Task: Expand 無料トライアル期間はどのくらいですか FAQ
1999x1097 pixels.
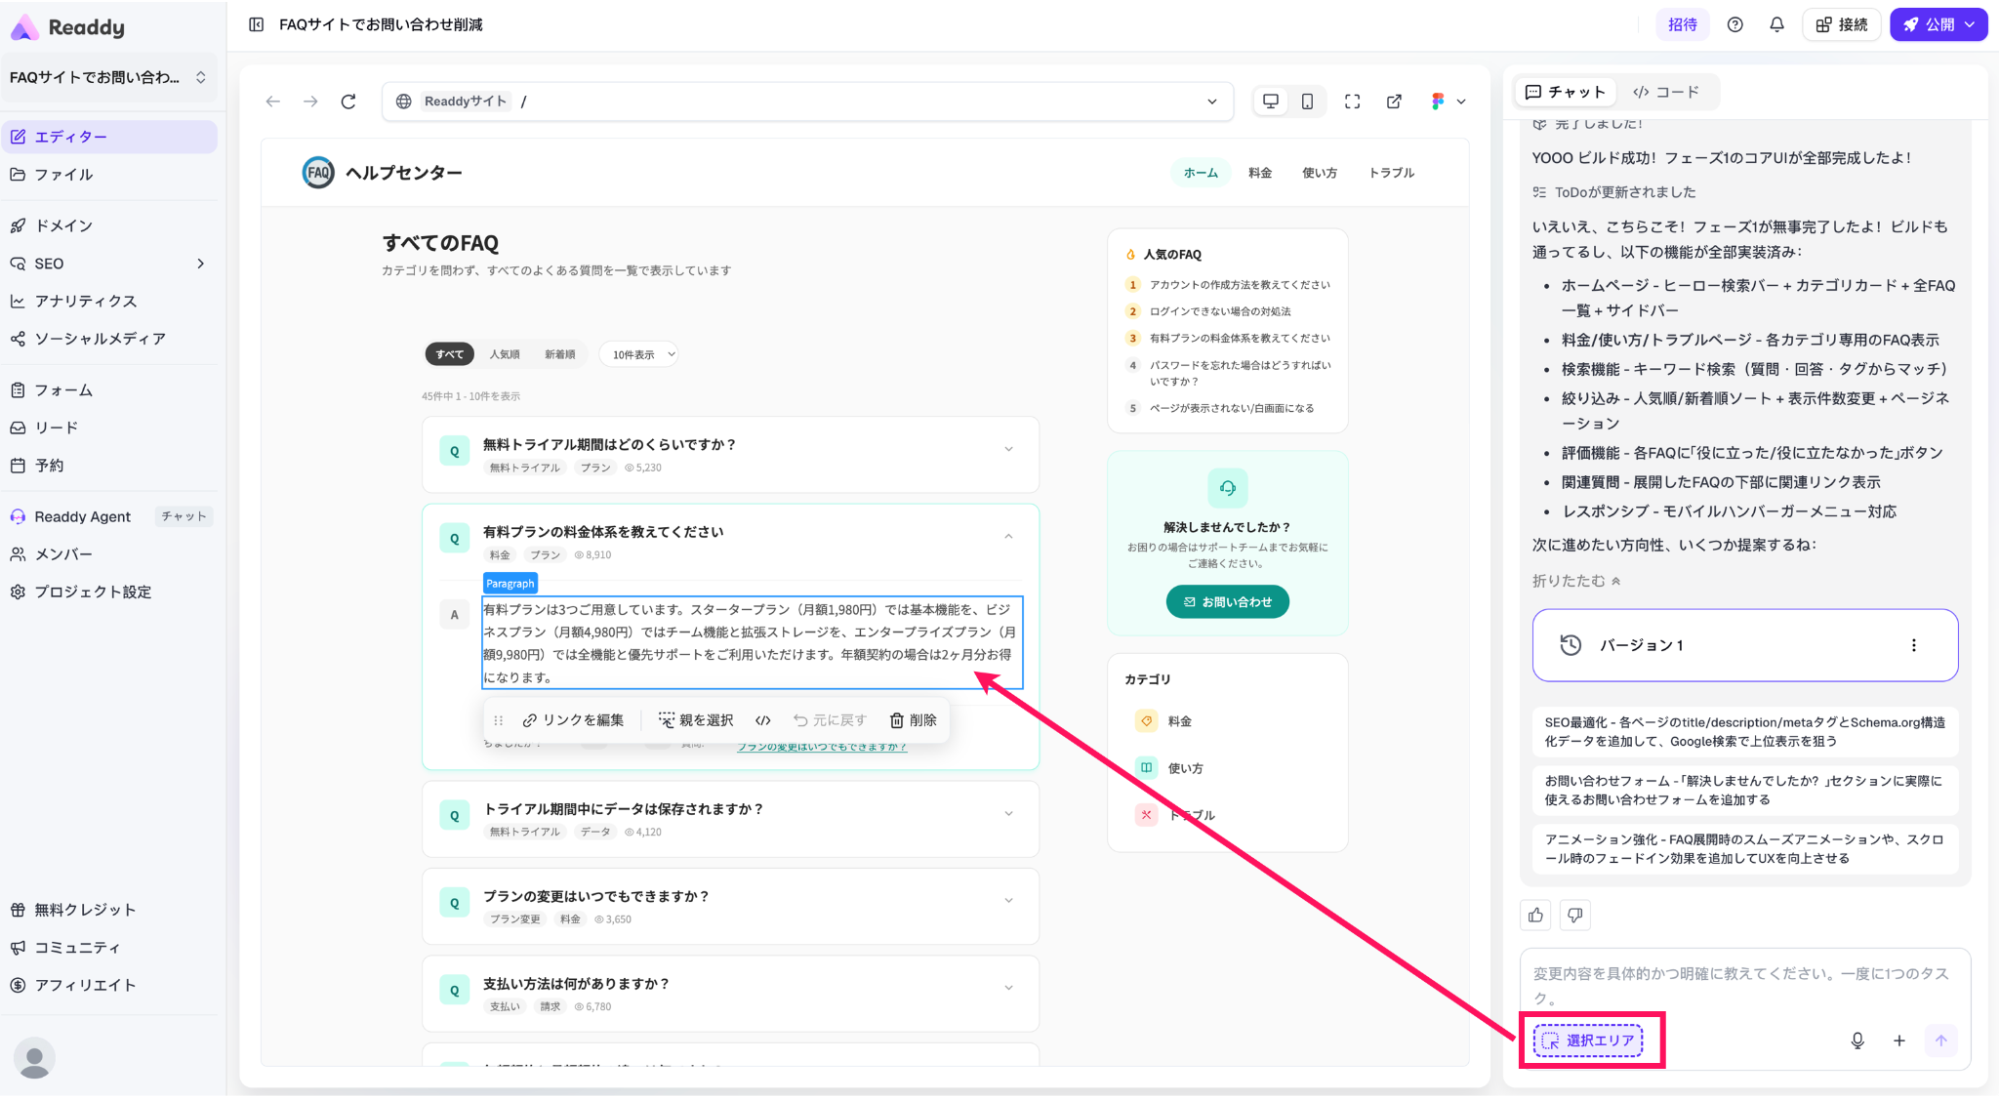Action: coord(730,455)
